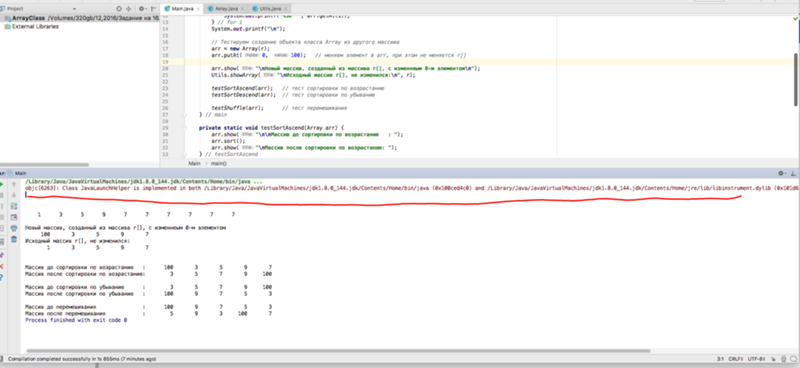Close the run tab with red X
The width and height of the screenshot is (800, 368).
click(2, 266)
